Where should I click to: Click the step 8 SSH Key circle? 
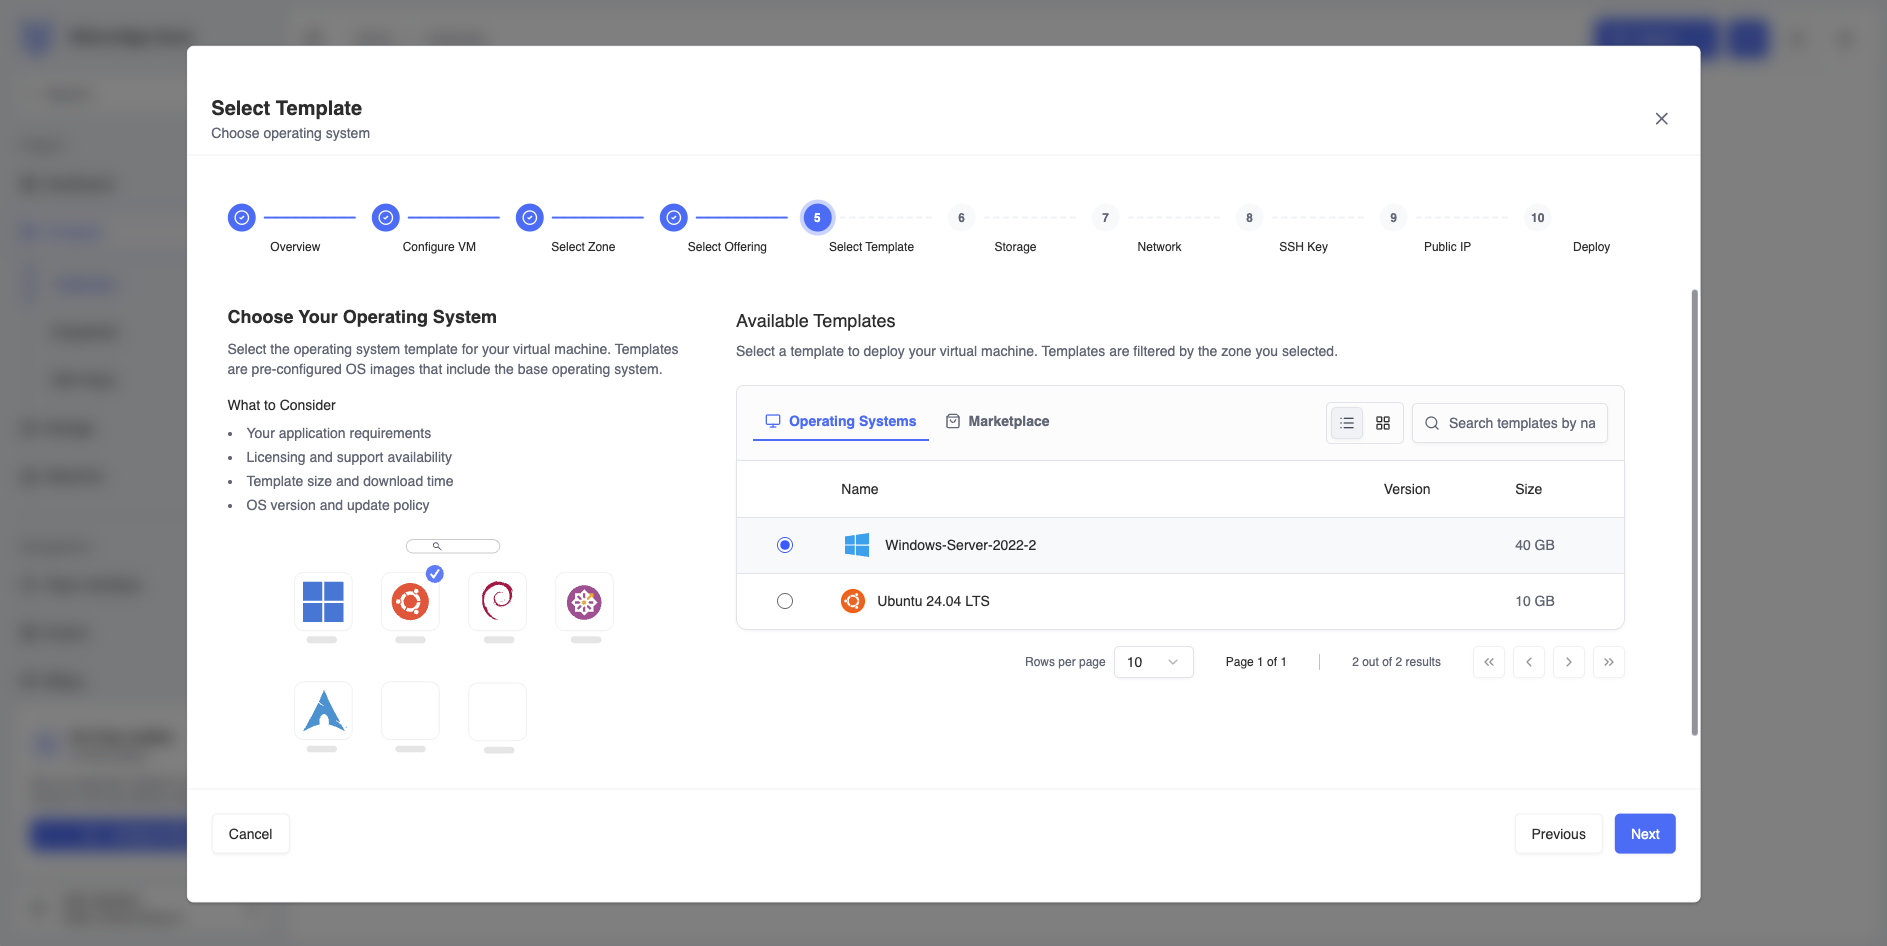click(x=1249, y=217)
